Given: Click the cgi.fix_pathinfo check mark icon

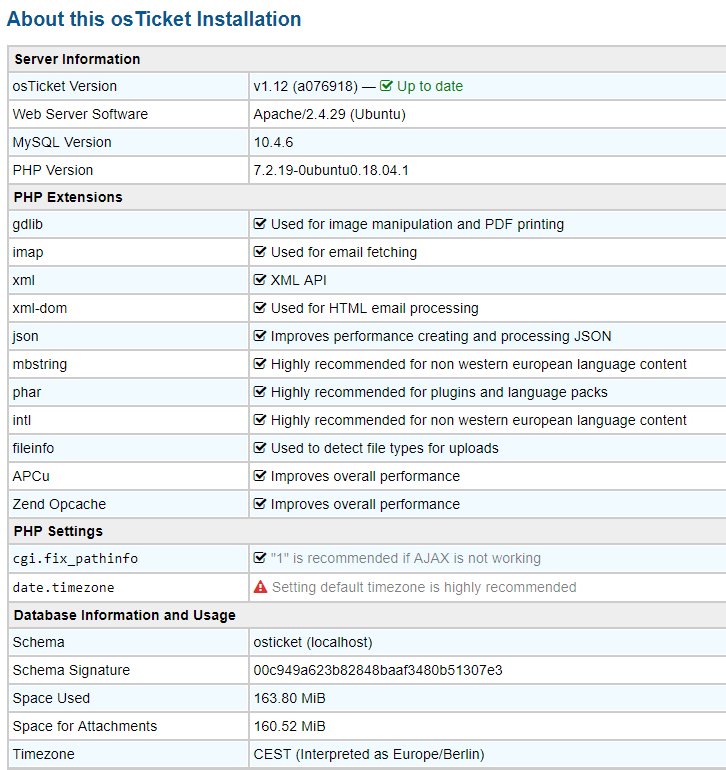Looking at the screenshot, I should pyautogui.click(x=259, y=558).
